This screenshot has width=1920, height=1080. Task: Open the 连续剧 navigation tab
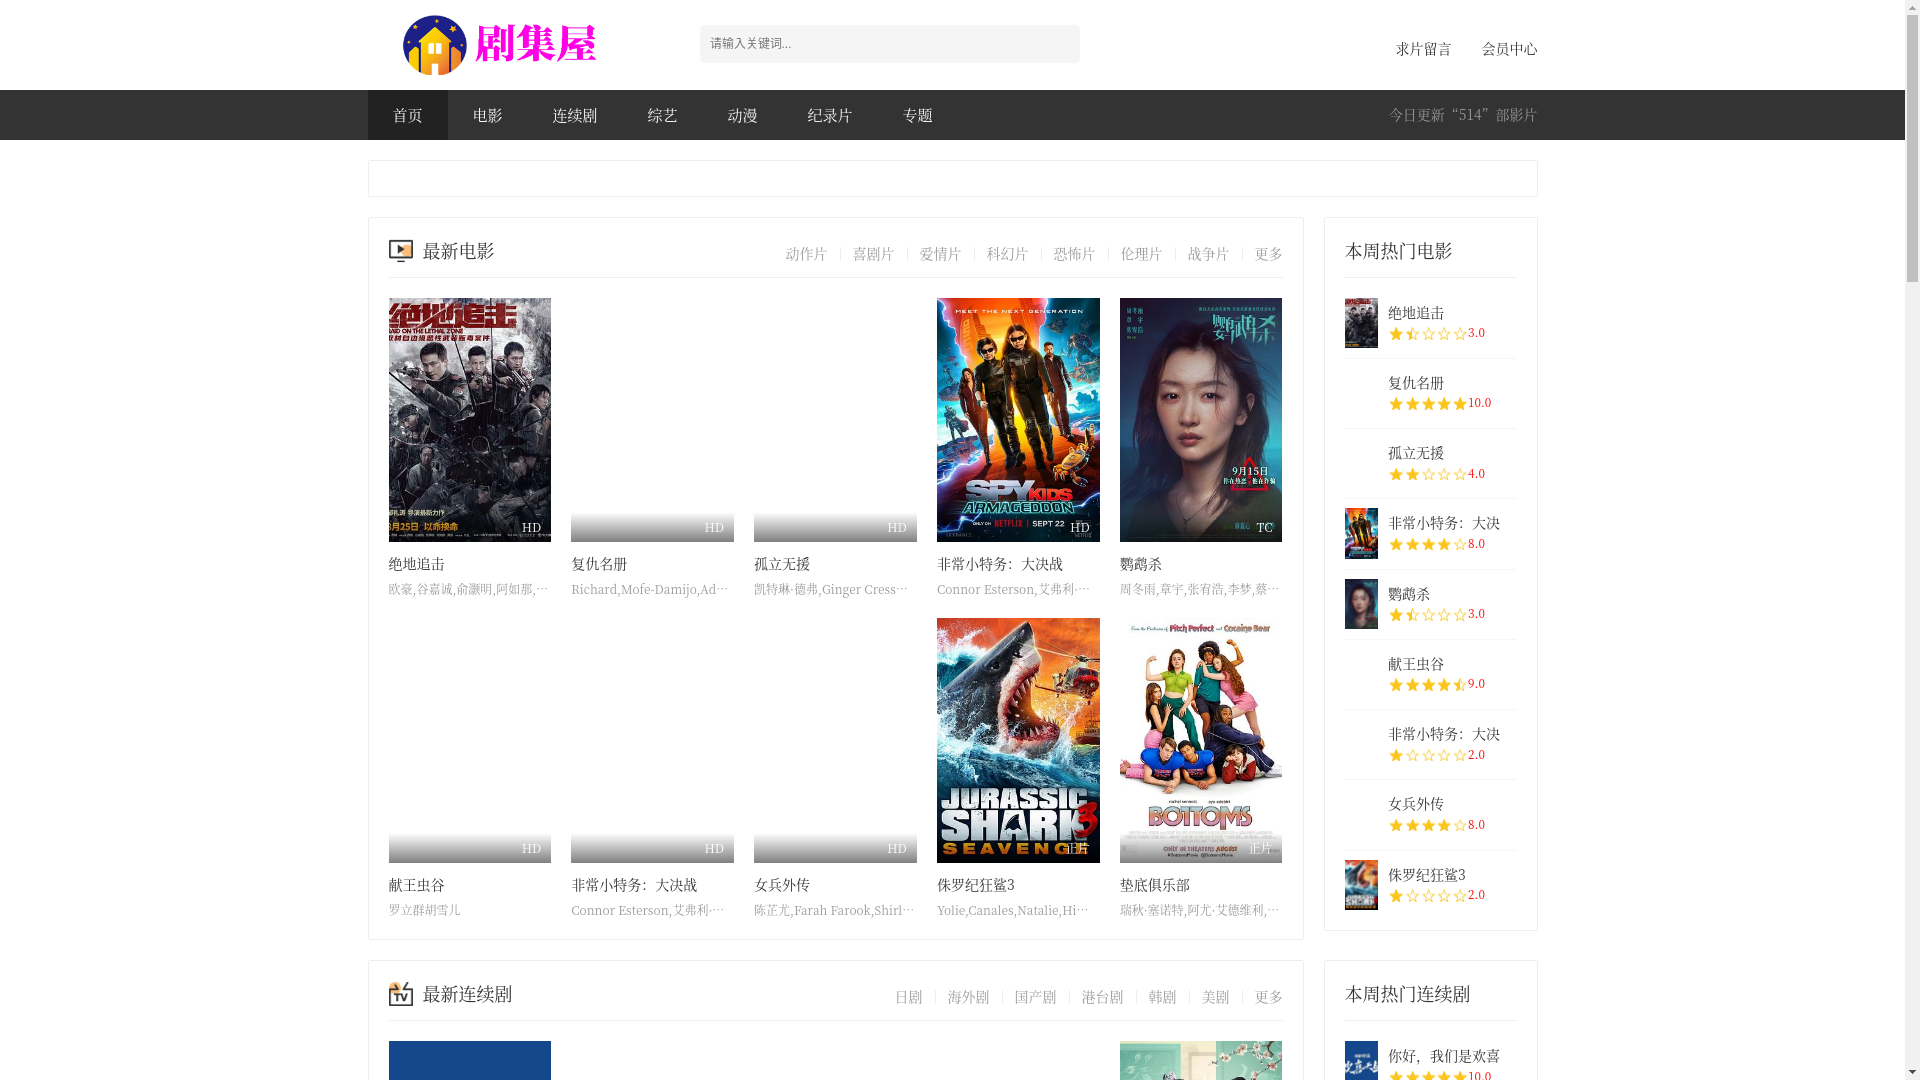[x=574, y=115]
